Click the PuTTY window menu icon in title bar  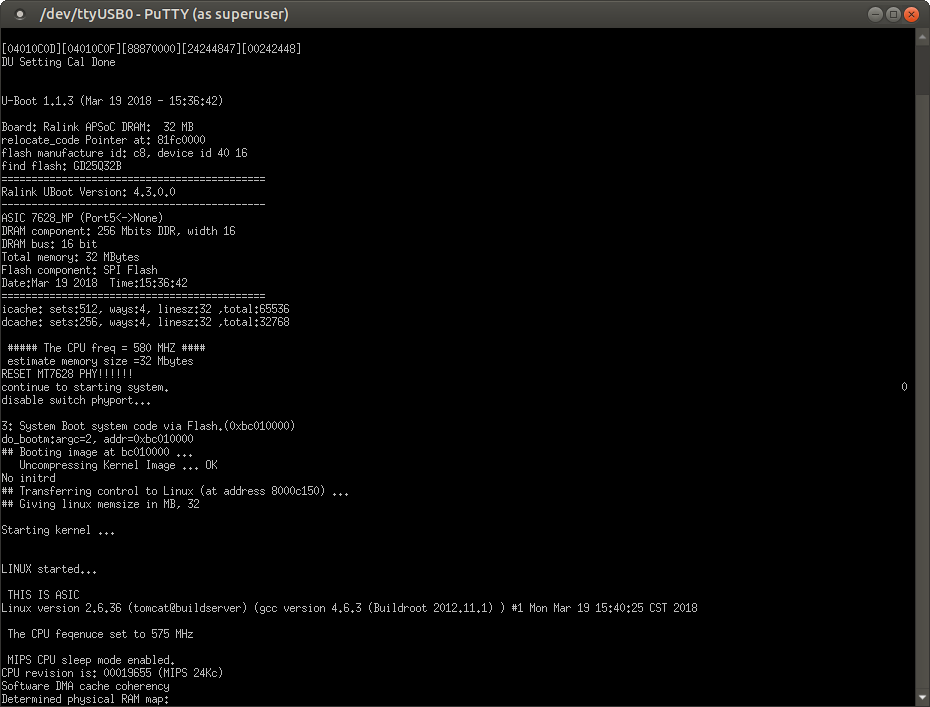tap(19, 15)
